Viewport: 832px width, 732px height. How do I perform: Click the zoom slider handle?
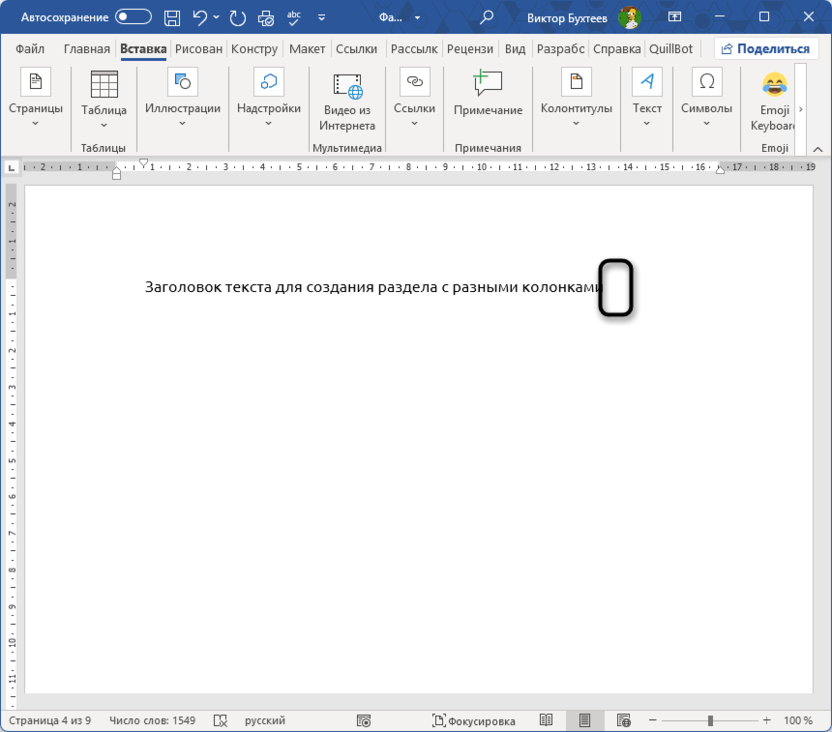(x=710, y=720)
